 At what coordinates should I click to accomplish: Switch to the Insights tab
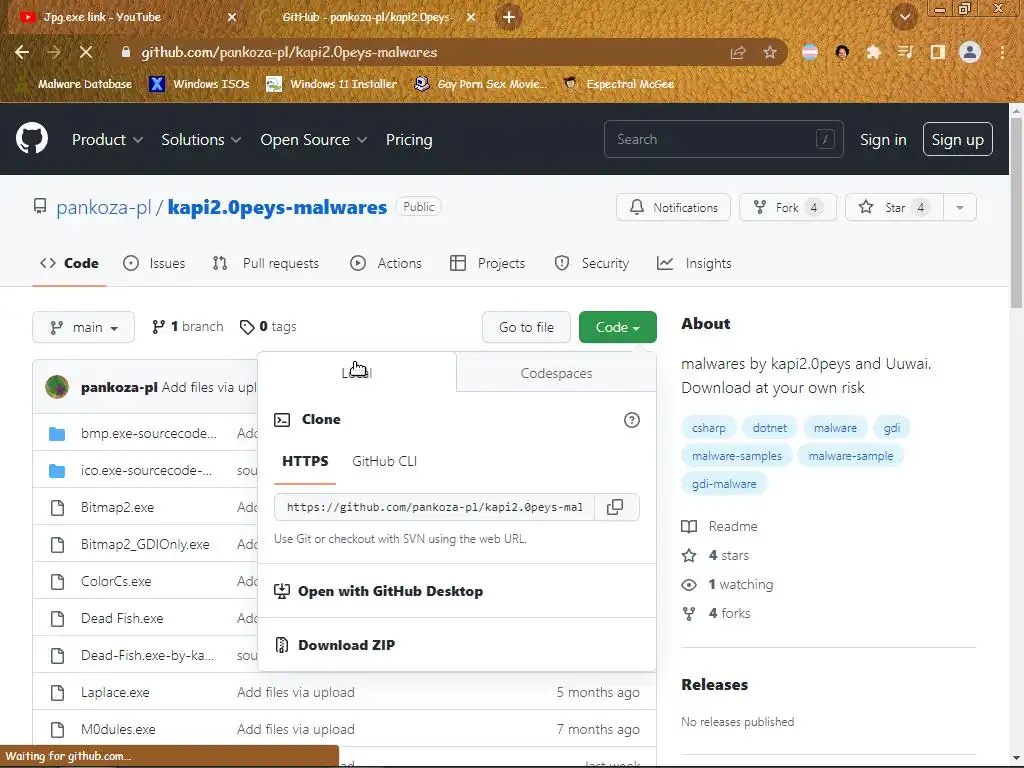tap(694, 263)
